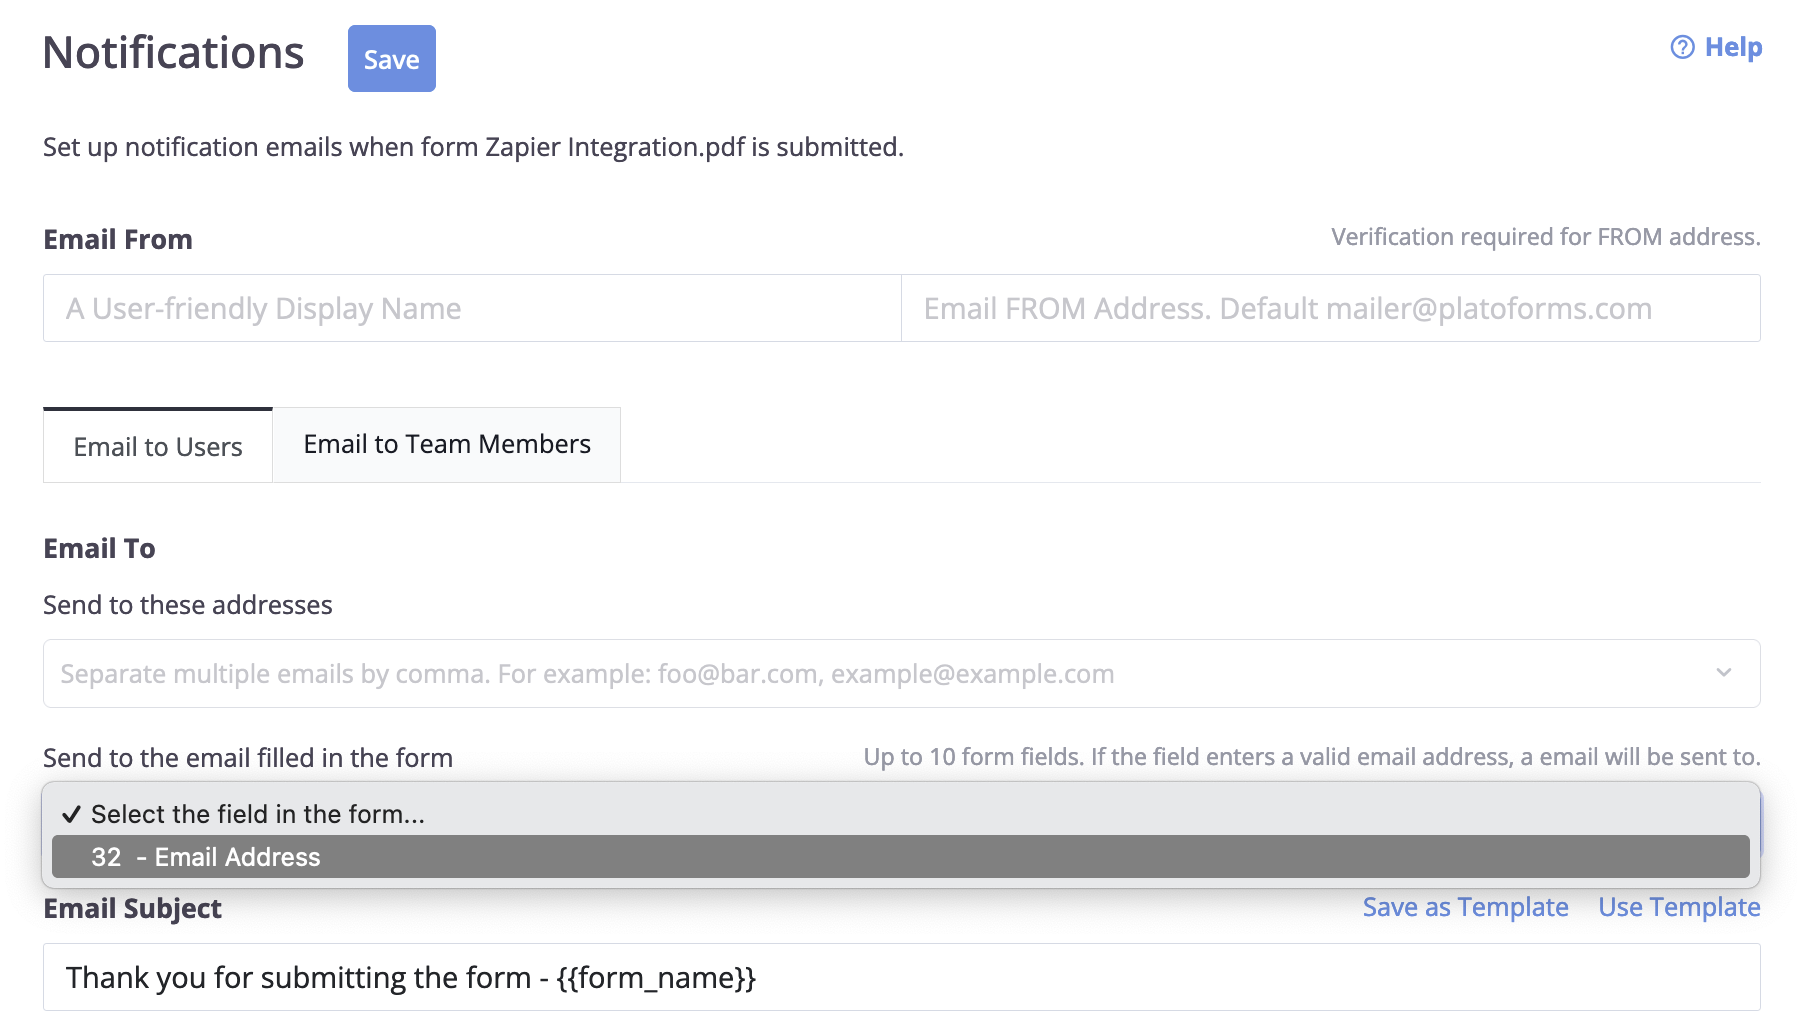Click the Help question mark icon
This screenshot has width=1808, height=1026.
click(x=1682, y=47)
